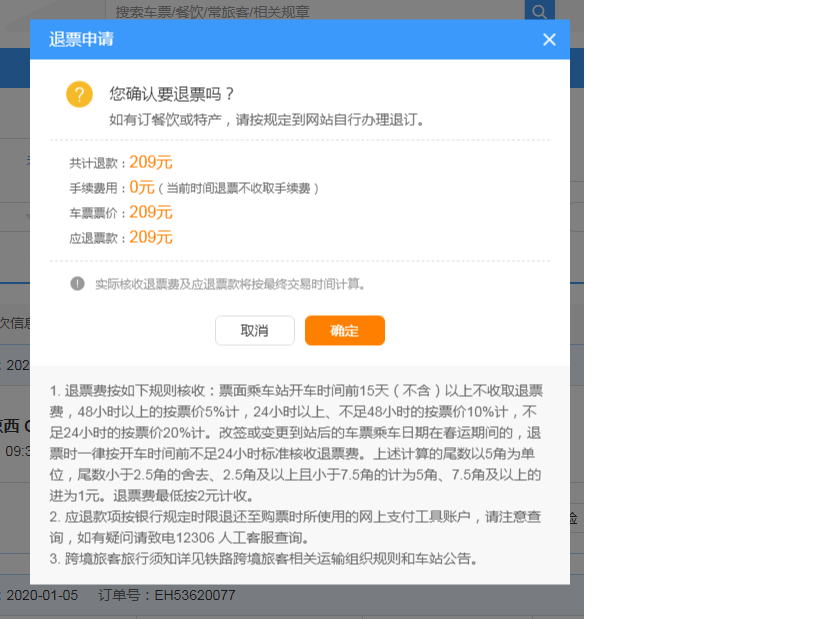Click the yellow question mark icon
This screenshot has width=819, height=619.
click(x=79, y=95)
